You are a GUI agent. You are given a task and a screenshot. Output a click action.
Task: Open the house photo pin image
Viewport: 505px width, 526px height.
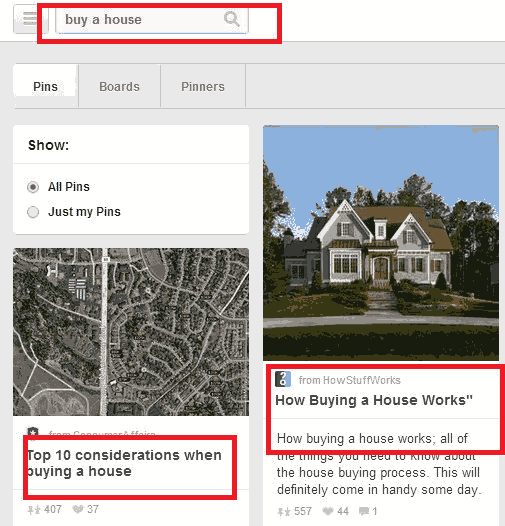point(381,243)
